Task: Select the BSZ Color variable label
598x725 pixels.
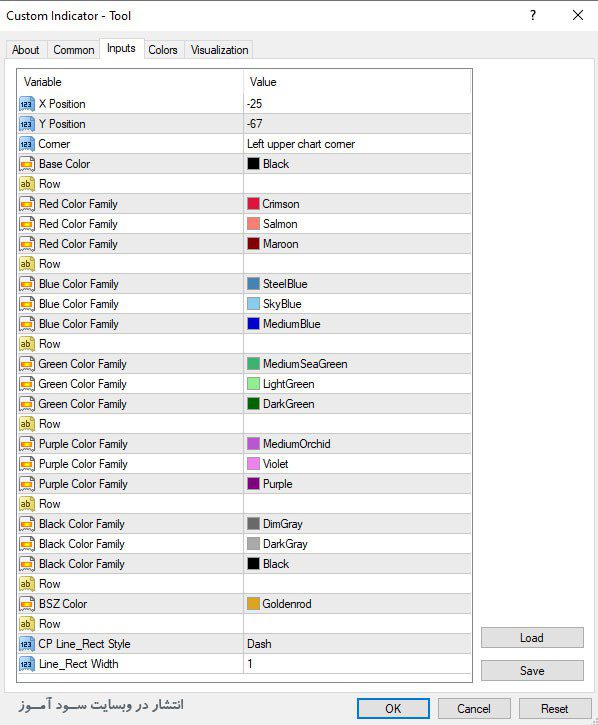Action: 63,604
